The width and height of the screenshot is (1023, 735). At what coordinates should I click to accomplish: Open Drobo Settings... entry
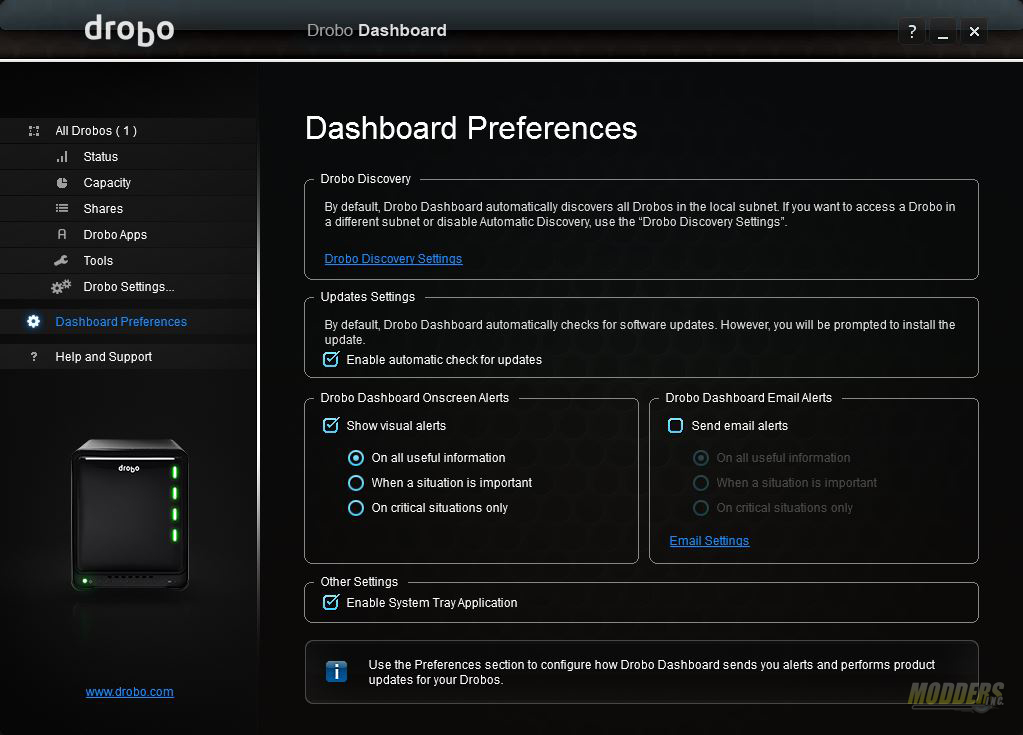[x=129, y=287]
